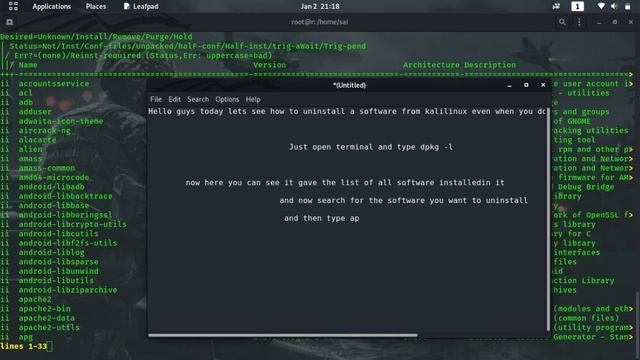Click the volume speaker icon

tap(614, 7)
